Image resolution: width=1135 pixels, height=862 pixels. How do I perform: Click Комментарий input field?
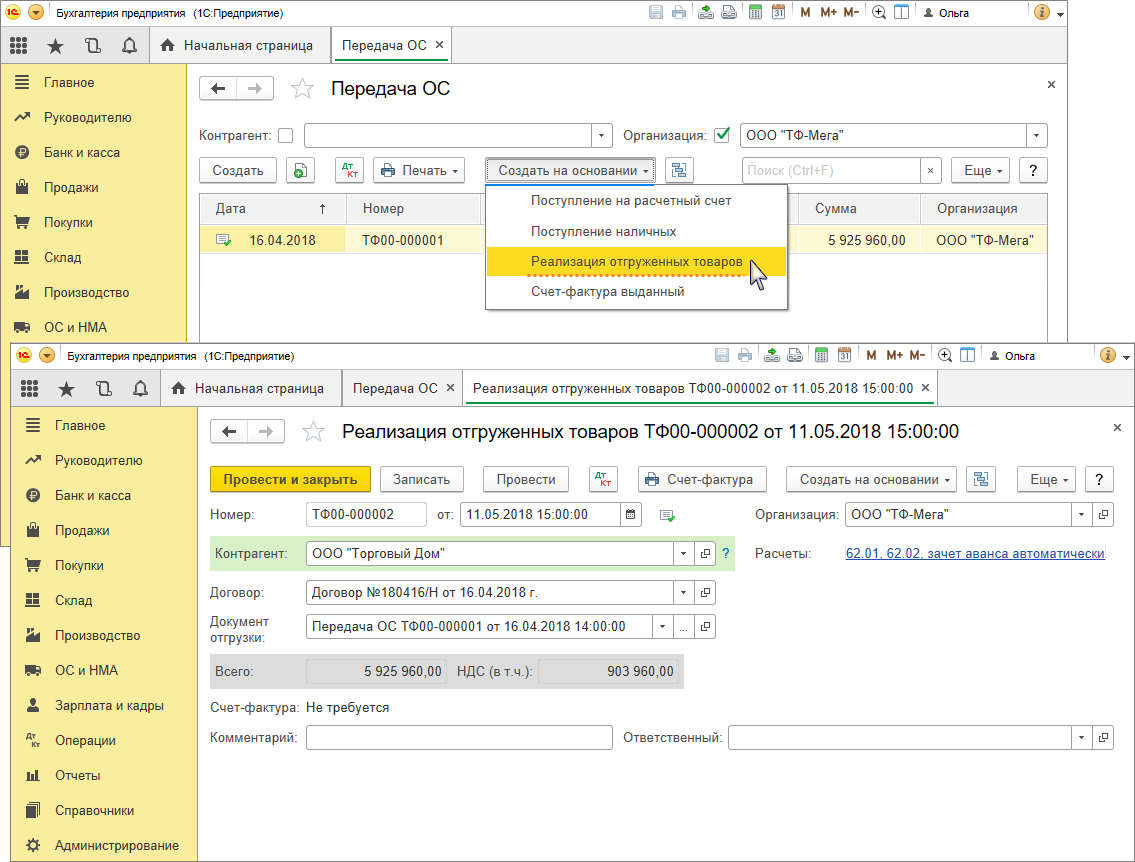point(459,738)
